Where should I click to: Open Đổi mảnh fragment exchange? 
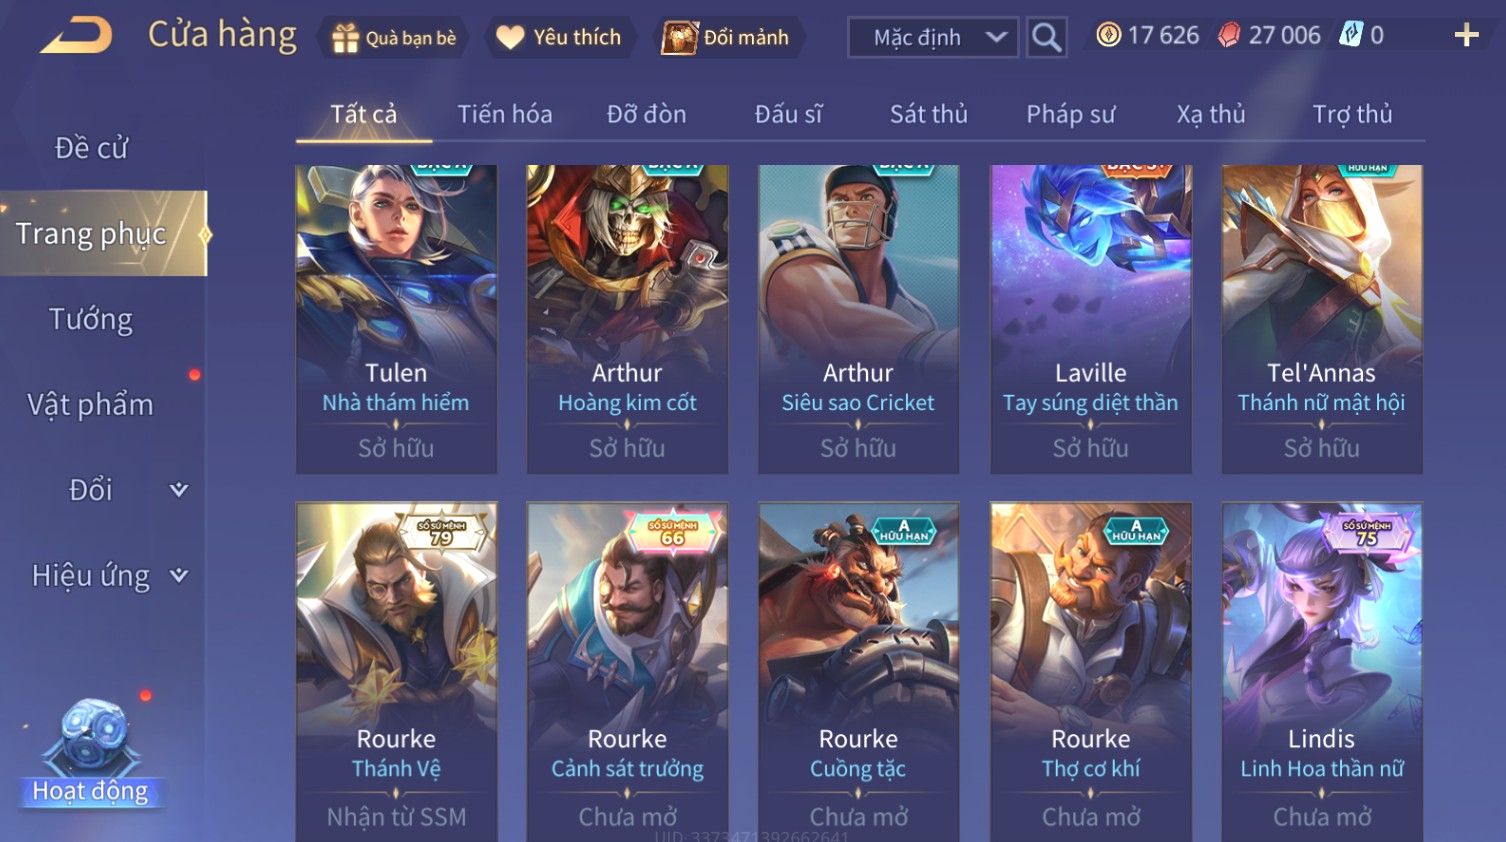(x=727, y=38)
